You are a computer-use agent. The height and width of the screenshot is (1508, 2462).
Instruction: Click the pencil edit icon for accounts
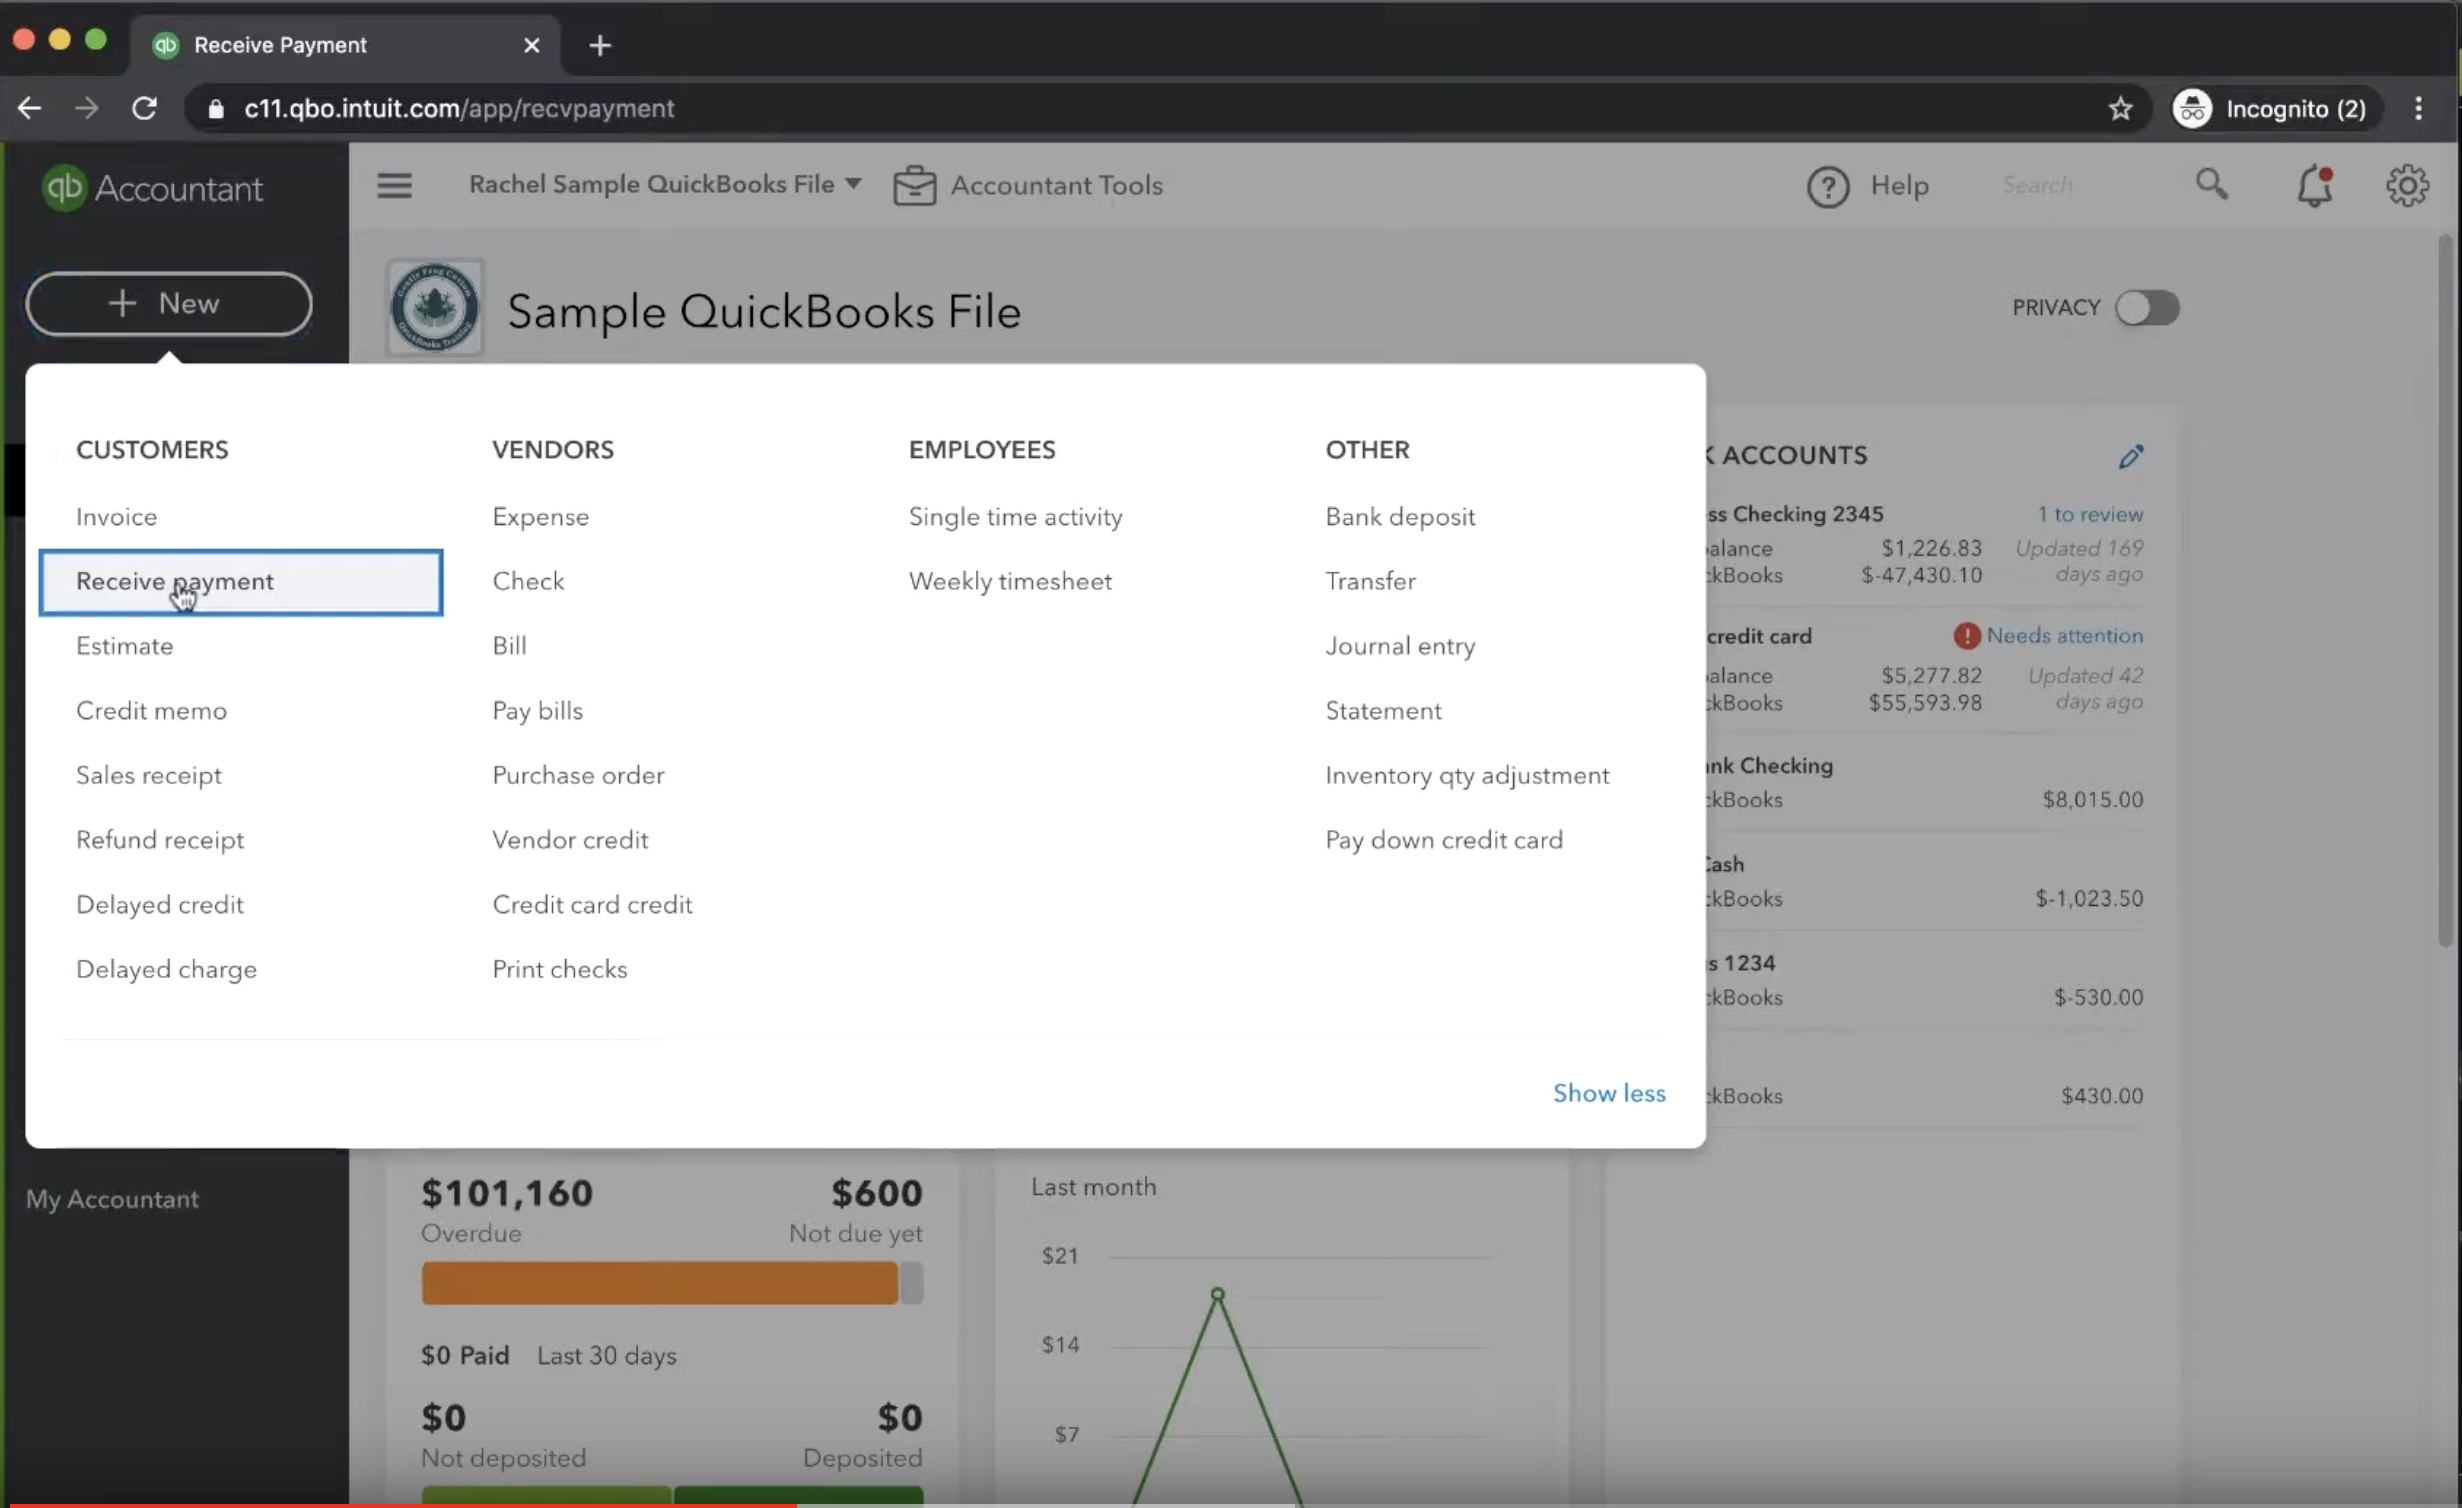(2130, 456)
